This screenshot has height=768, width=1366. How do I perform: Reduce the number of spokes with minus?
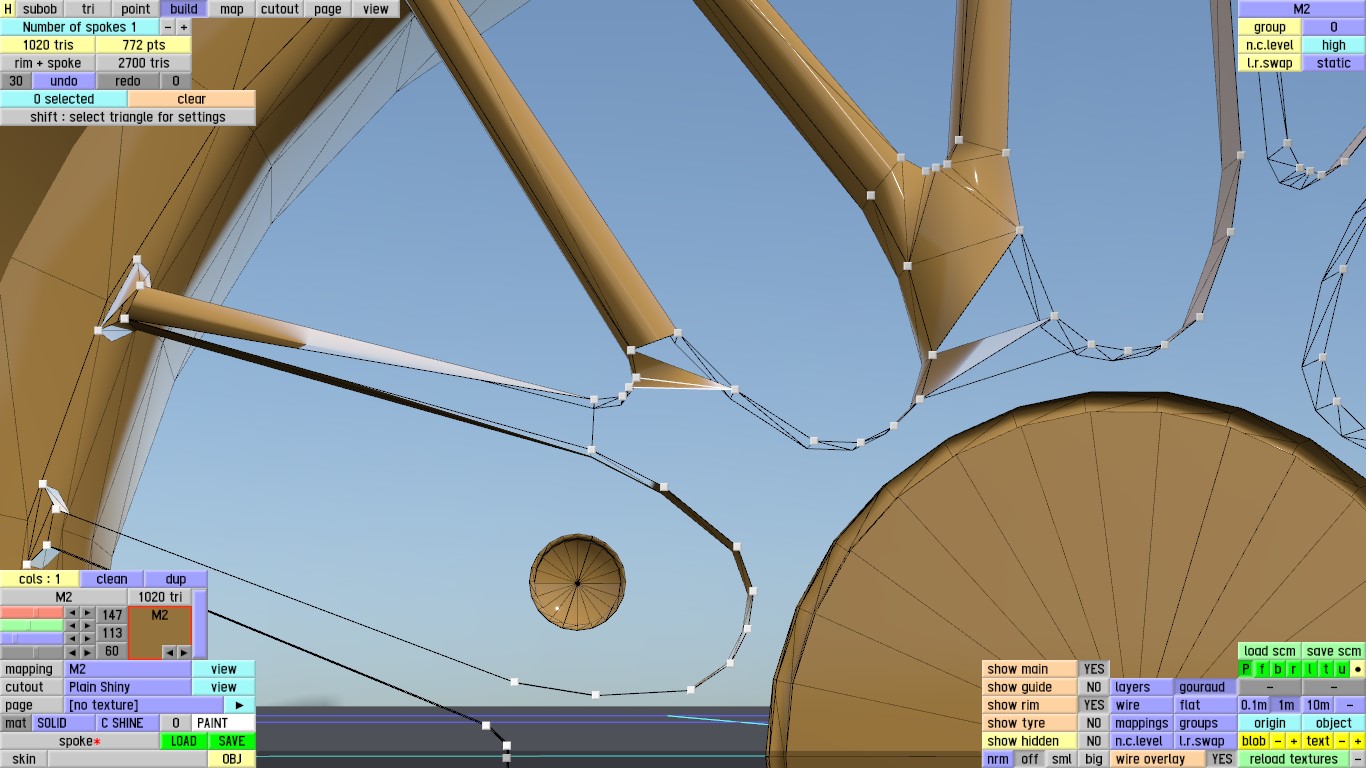[167, 27]
